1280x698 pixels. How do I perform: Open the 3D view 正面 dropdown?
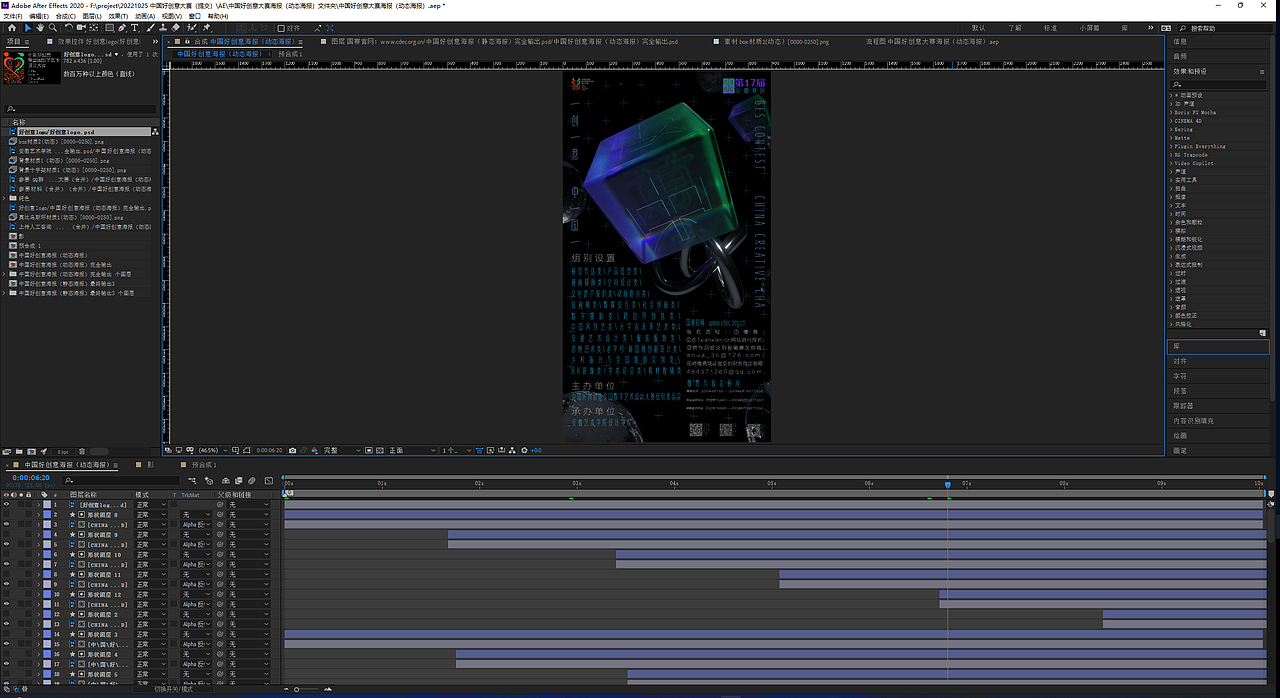coord(412,451)
